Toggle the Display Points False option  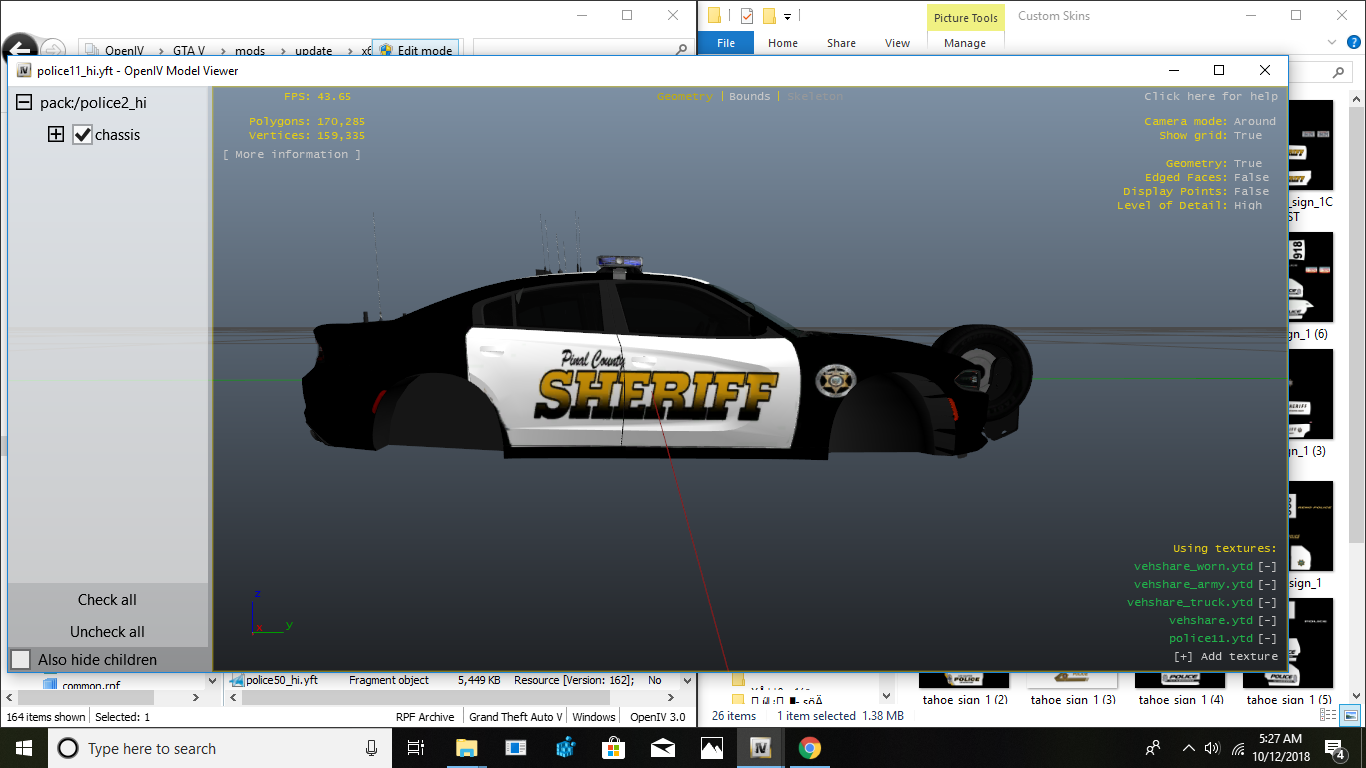(1251, 192)
